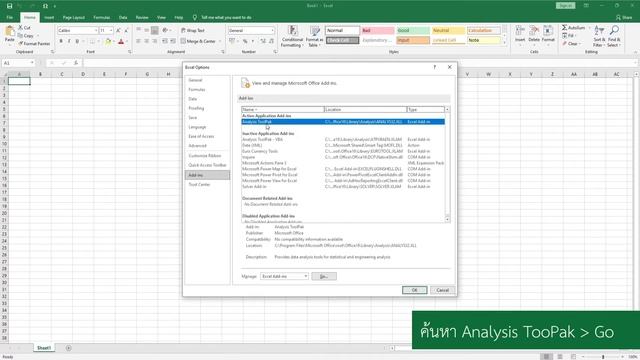Click OK in Excel Options dialog
The height and width of the screenshot is (360, 640).
coord(414,290)
